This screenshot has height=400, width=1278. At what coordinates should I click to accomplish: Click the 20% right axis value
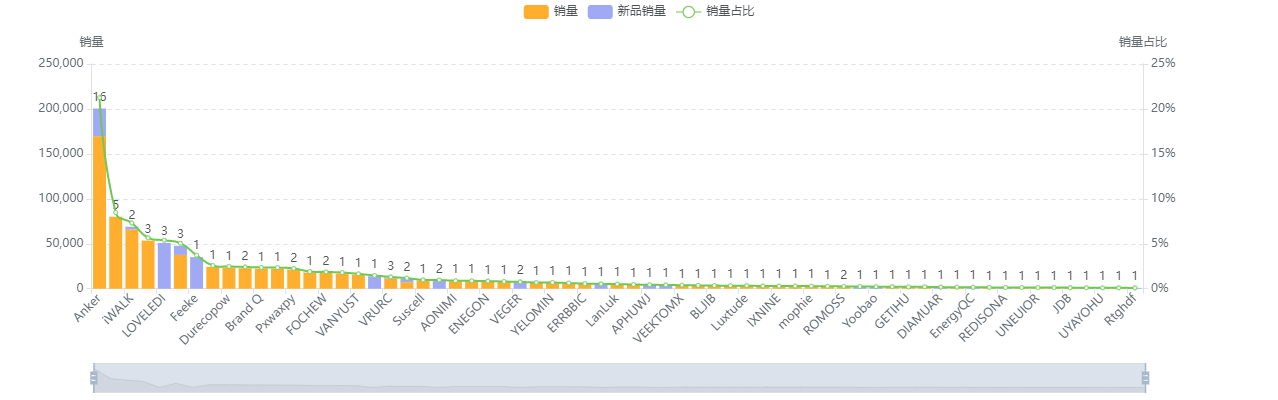(x=1163, y=108)
